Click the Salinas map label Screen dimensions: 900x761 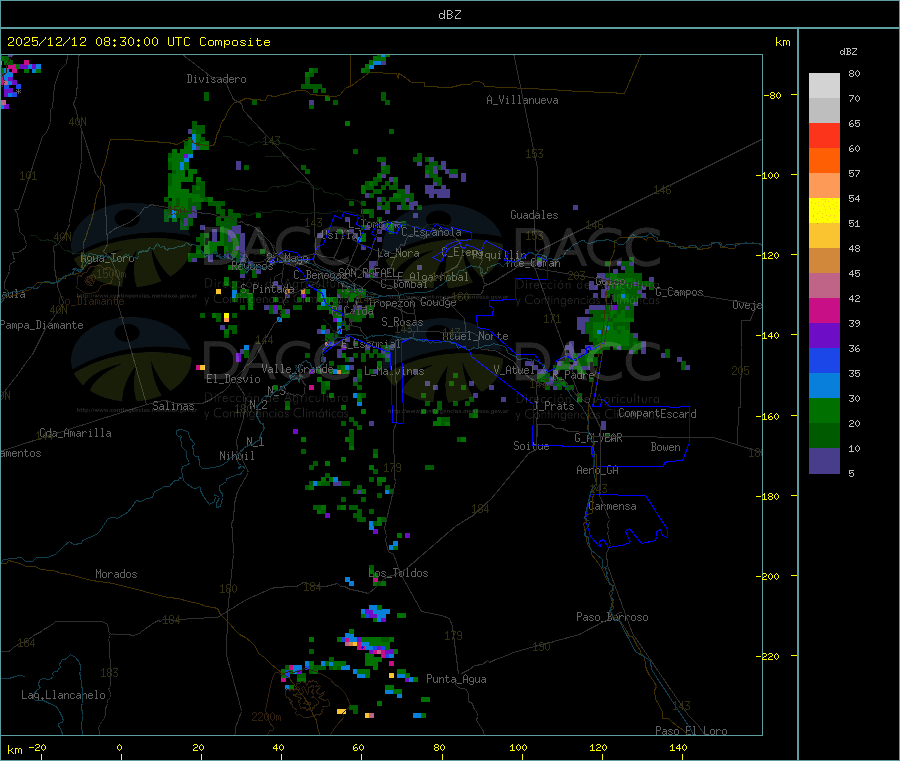coord(173,406)
